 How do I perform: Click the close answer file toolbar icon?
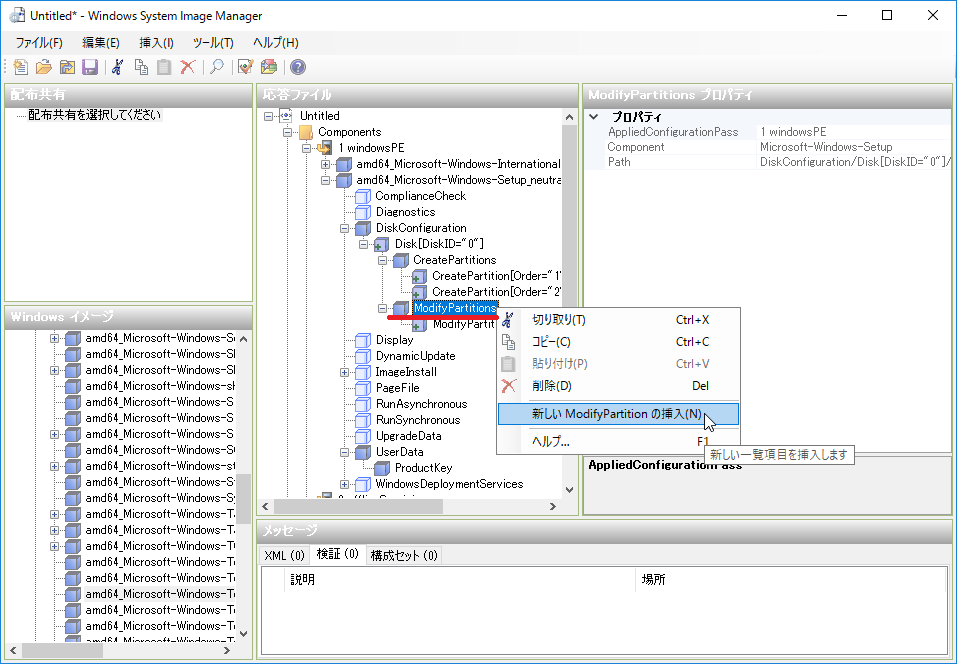(67, 67)
